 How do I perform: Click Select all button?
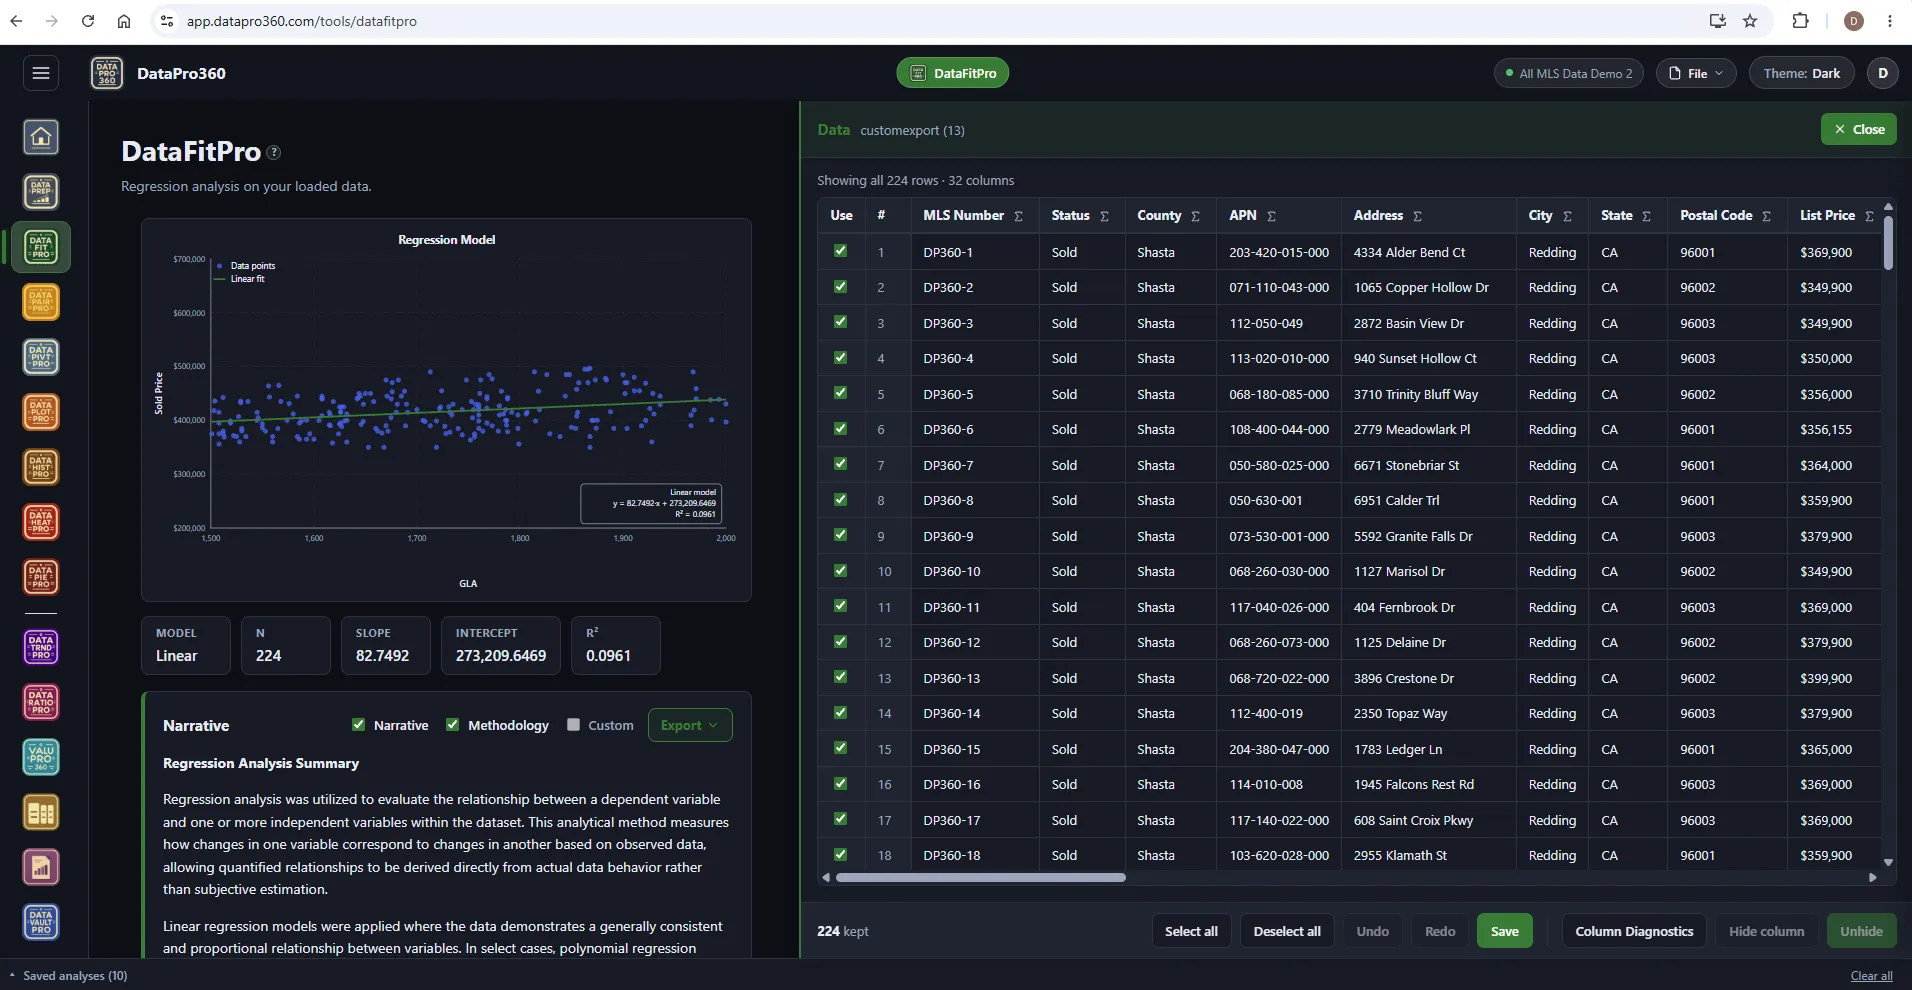(1191, 931)
